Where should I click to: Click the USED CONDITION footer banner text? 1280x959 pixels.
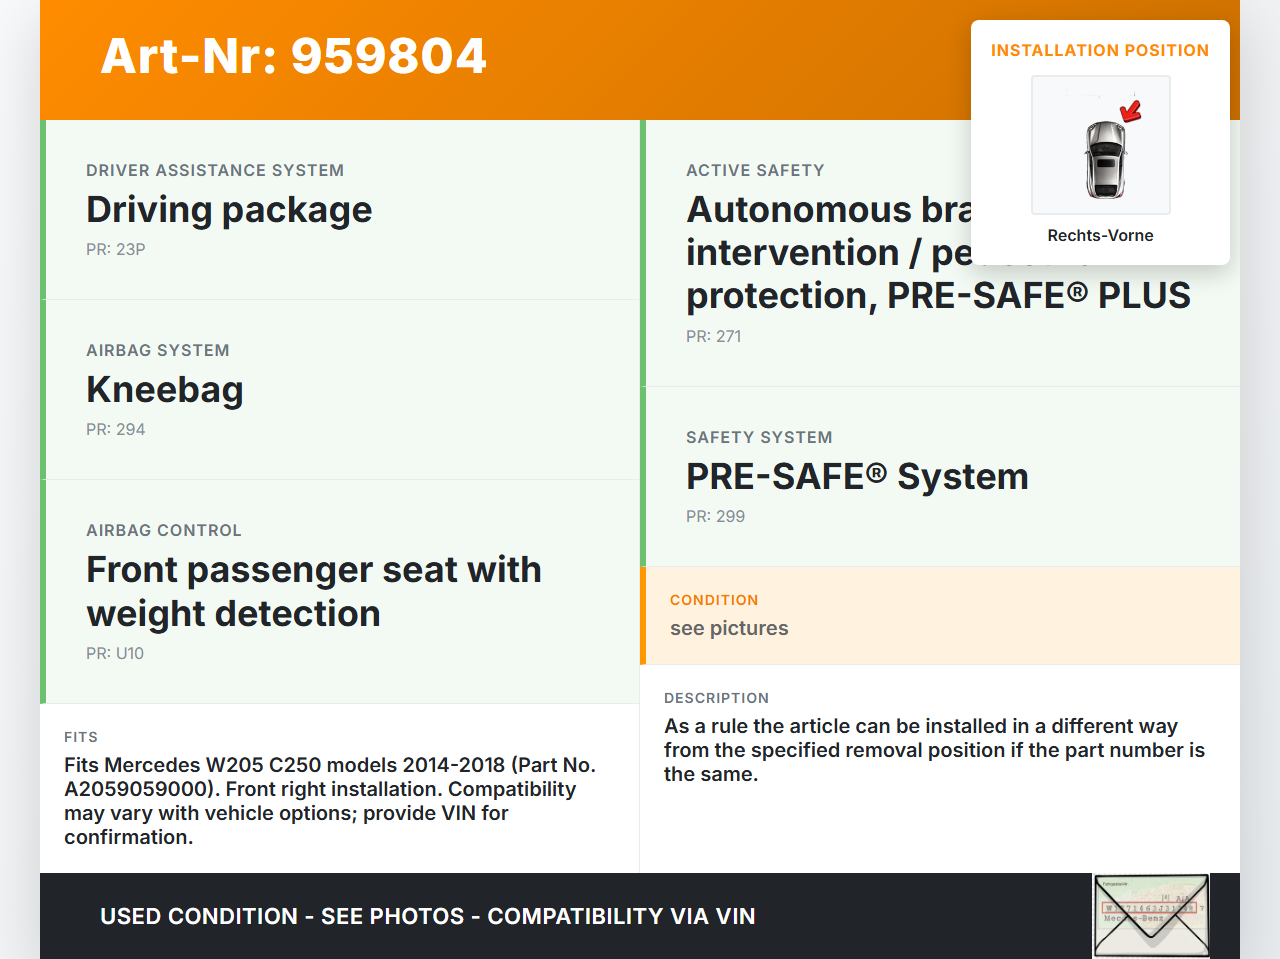[428, 917]
